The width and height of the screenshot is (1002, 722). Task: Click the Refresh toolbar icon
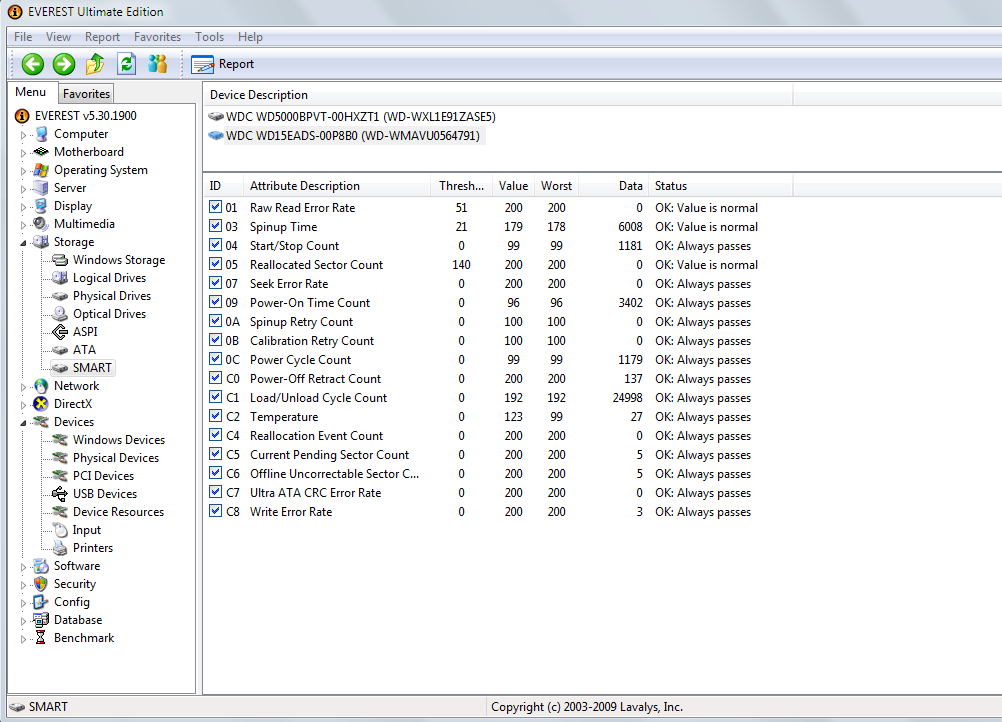(126, 64)
